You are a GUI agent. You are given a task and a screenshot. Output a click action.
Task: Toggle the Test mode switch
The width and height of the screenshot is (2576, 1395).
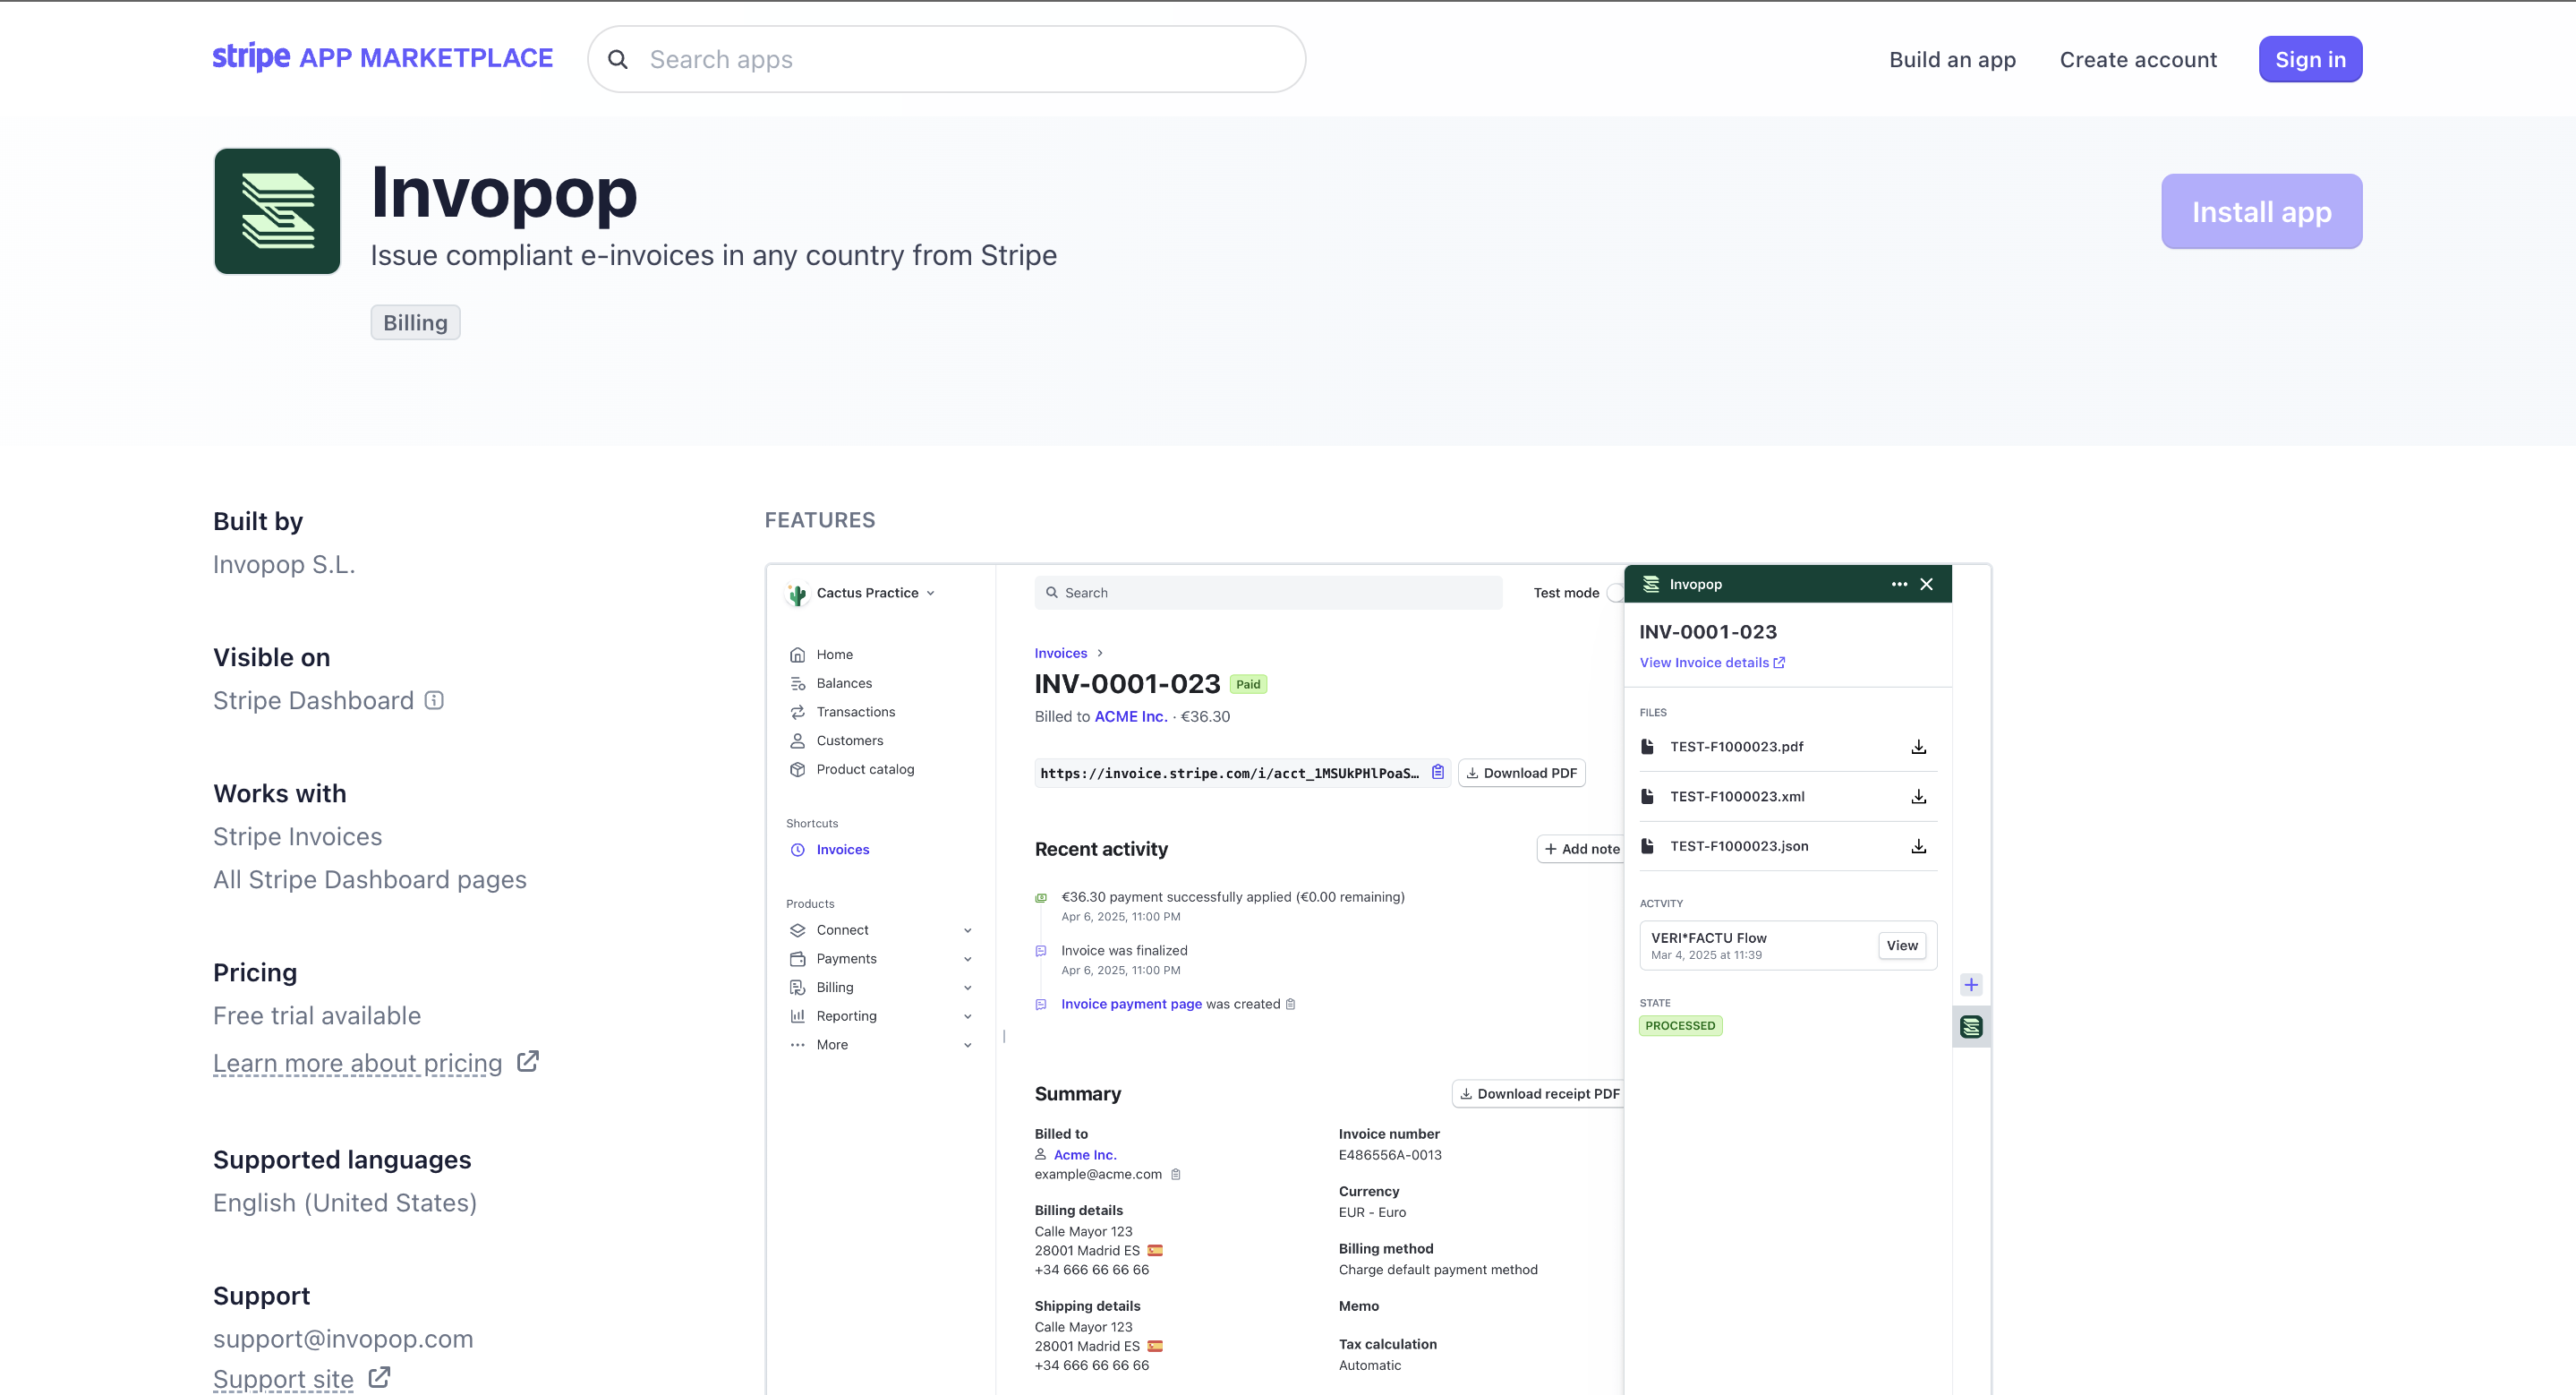coord(1615,593)
